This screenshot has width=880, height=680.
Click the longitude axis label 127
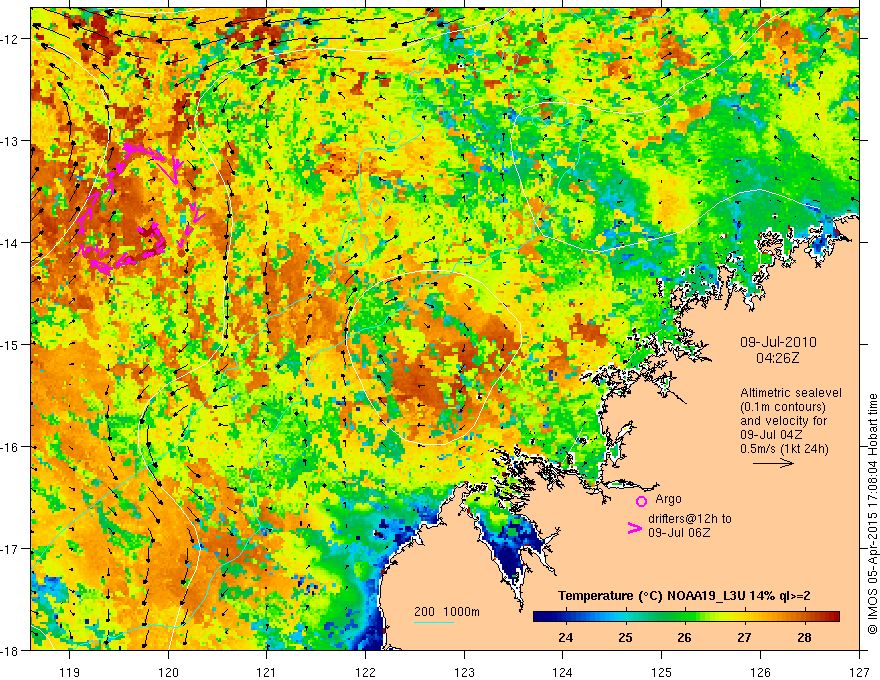click(x=859, y=672)
